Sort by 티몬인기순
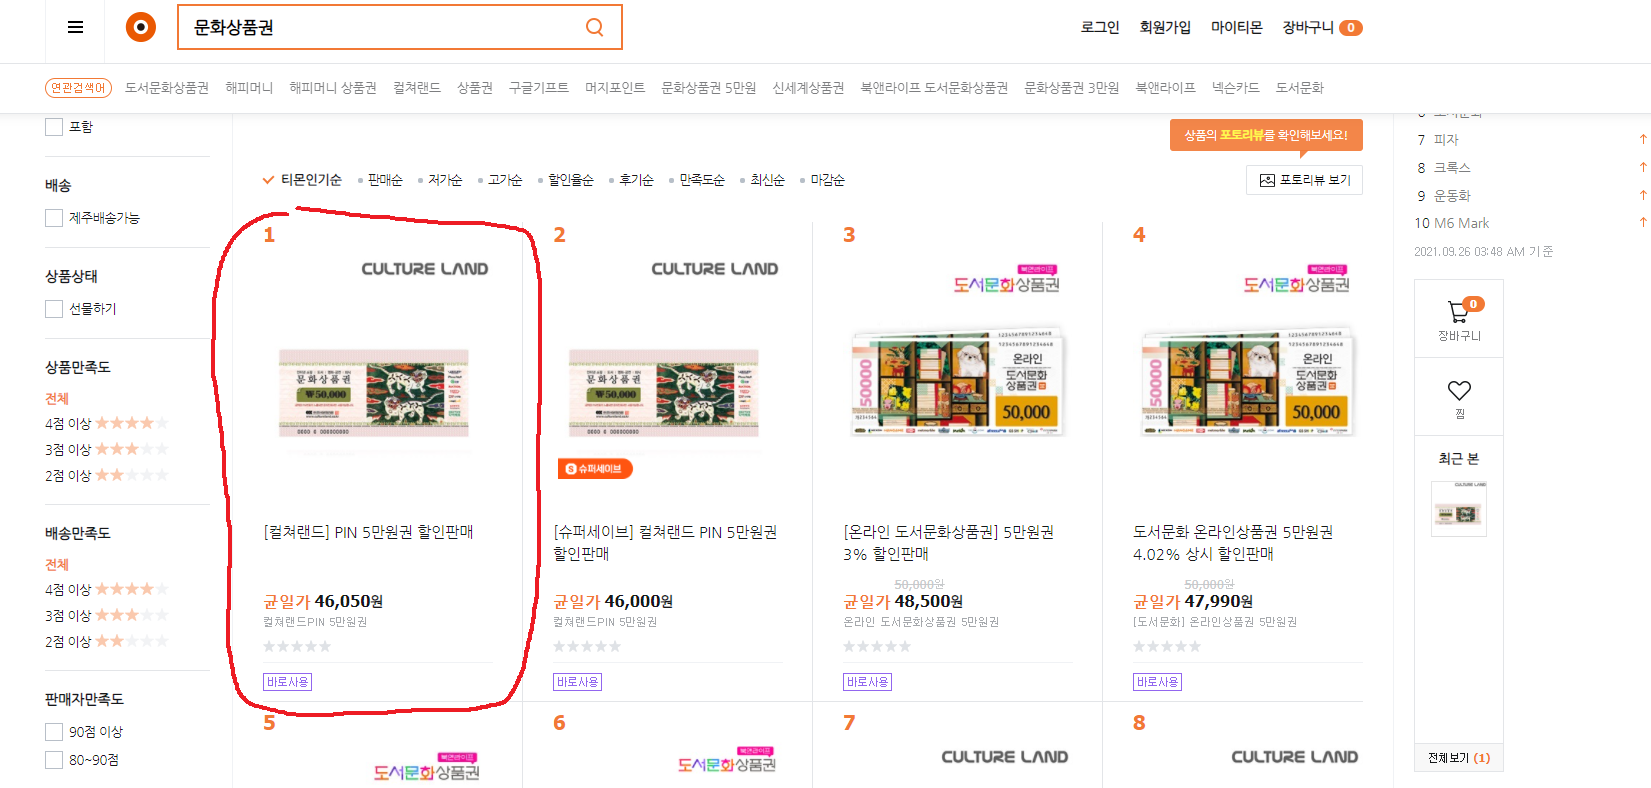Screen dimensions: 1651x788 point(311,180)
